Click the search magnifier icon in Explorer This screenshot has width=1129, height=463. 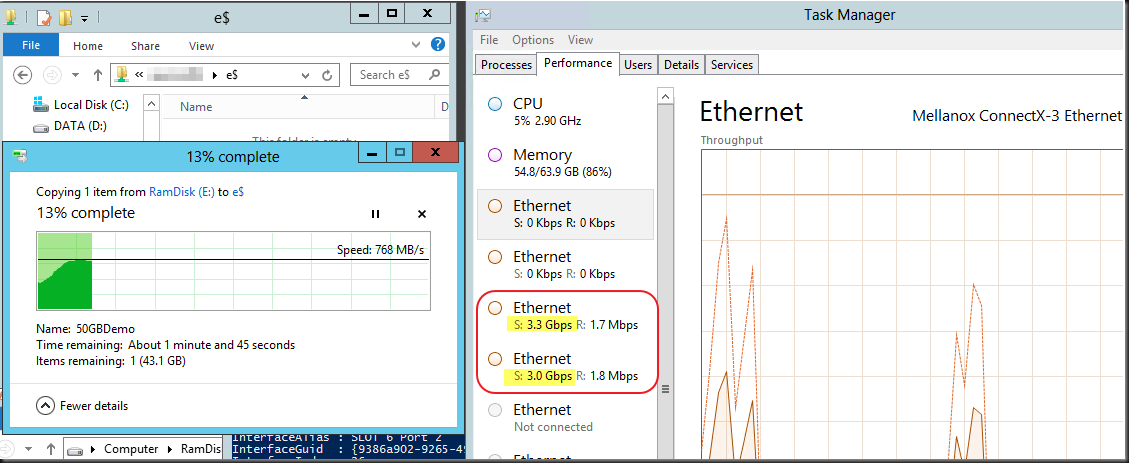tap(434, 74)
